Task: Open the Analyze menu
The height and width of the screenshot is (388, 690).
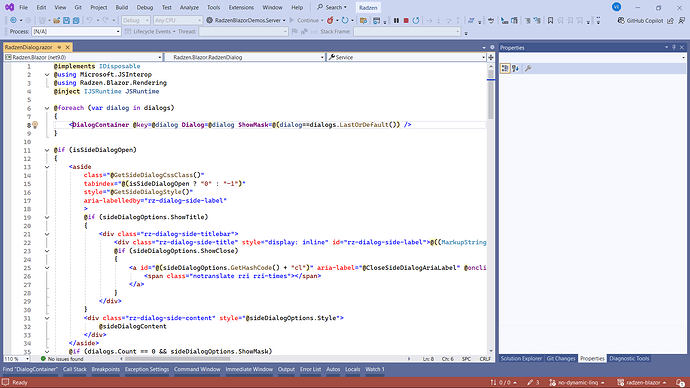Action: pyautogui.click(x=189, y=7)
